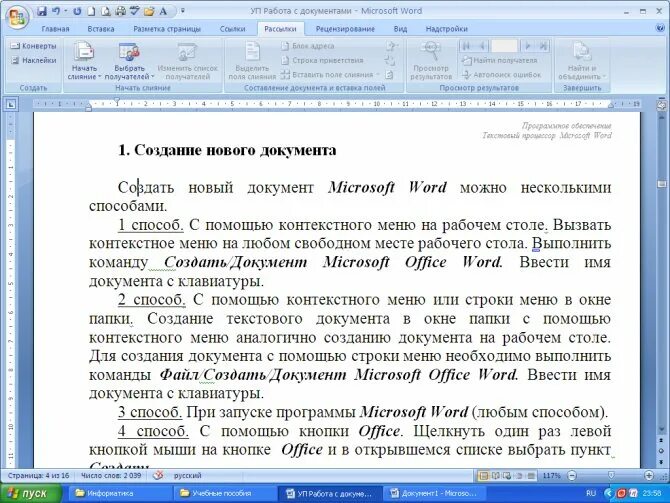This screenshot has width=670, height=503.
Task: Click the Наклейки labels button
Action: [x=33, y=60]
